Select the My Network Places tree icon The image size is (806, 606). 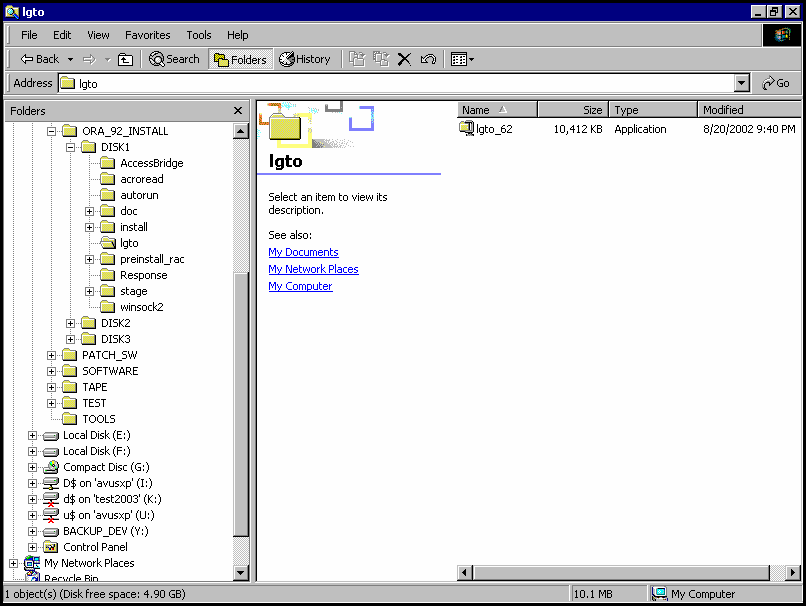point(32,563)
